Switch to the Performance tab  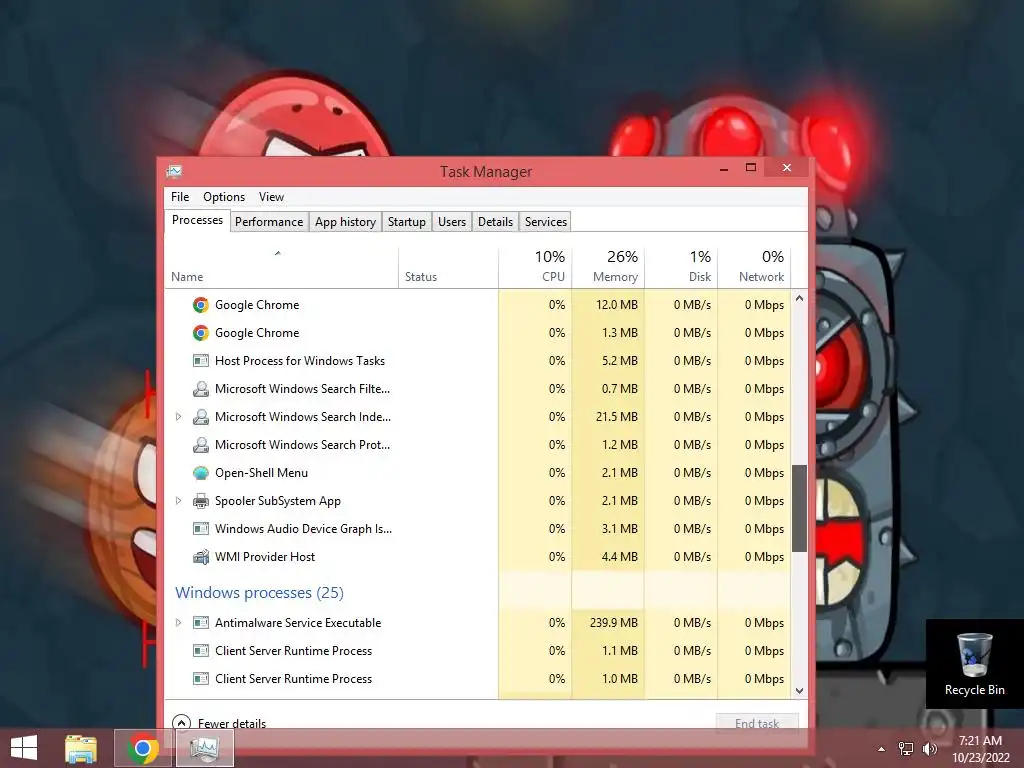(x=269, y=221)
